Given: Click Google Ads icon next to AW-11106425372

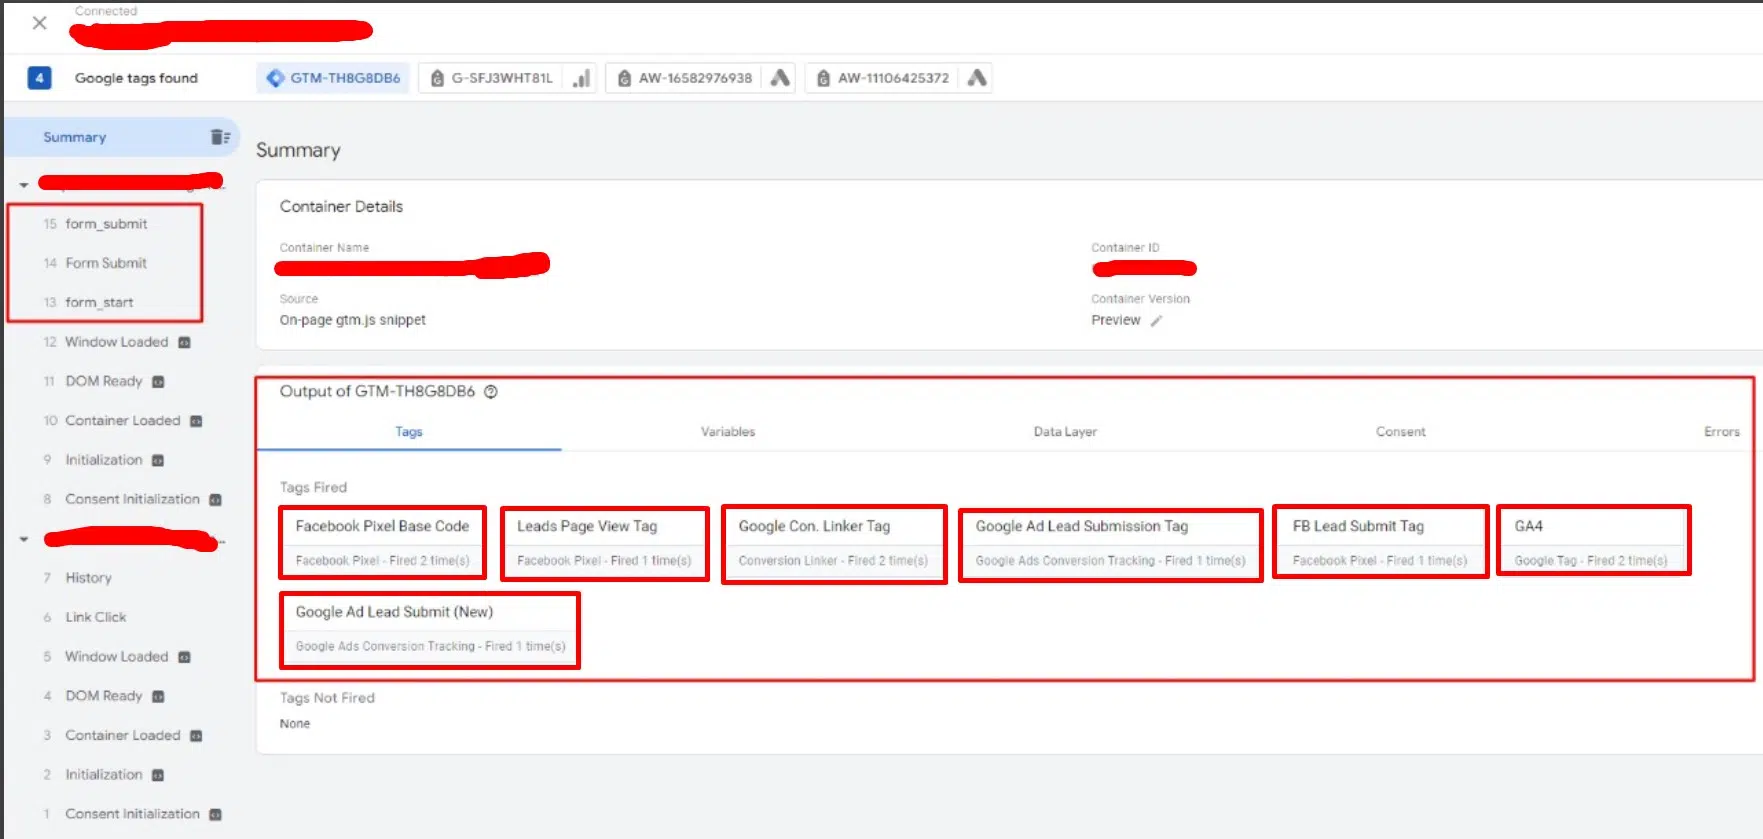Looking at the screenshot, I should coord(977,78).
